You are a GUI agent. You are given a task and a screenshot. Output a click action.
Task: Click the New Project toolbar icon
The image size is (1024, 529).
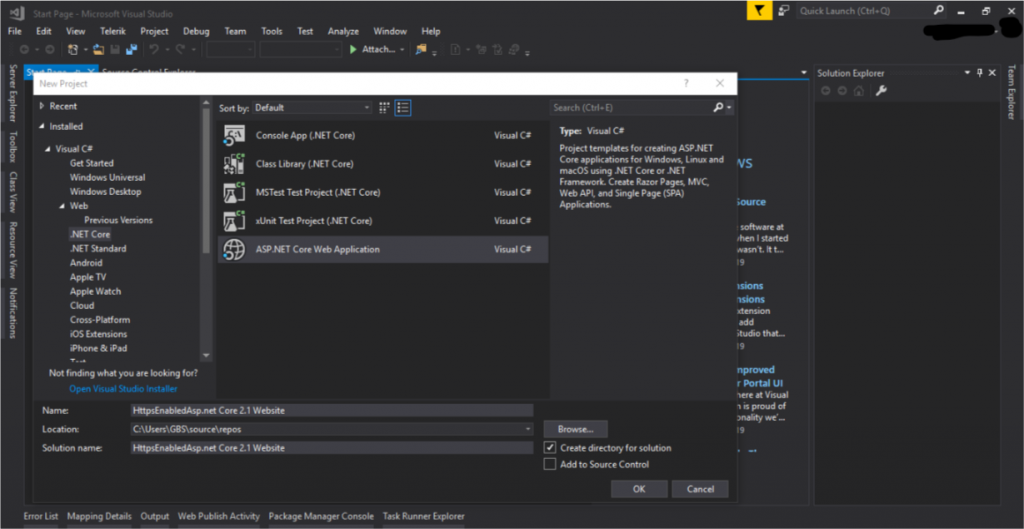pyautogui.click(x=73, y=49)
